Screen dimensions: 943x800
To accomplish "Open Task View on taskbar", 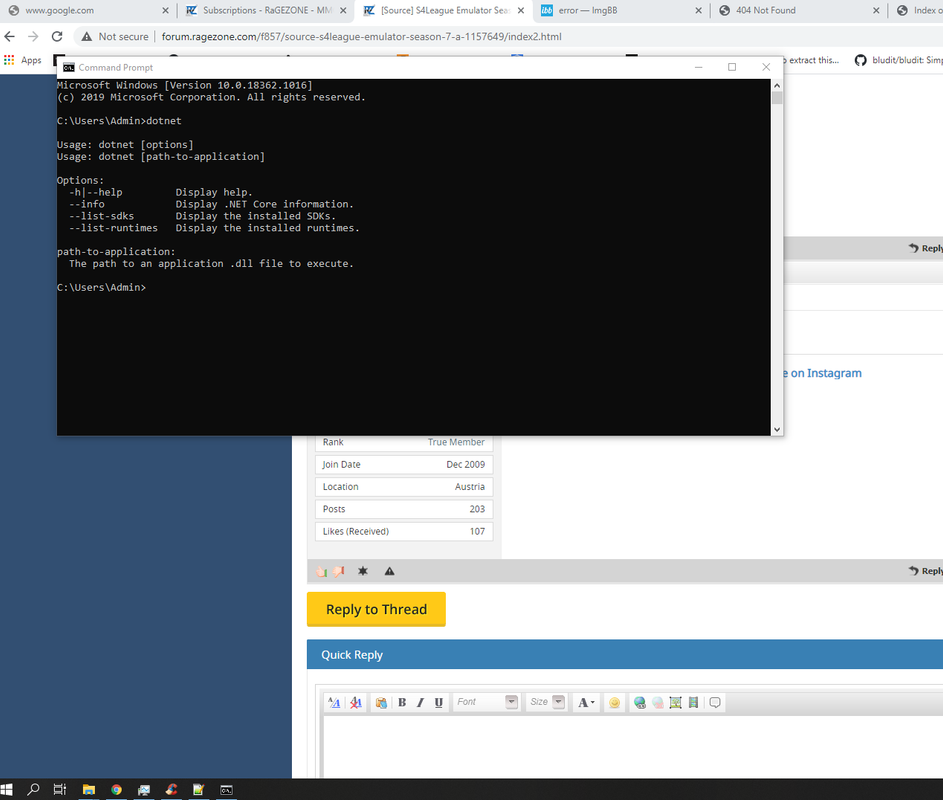I will (x=60, y=789).
